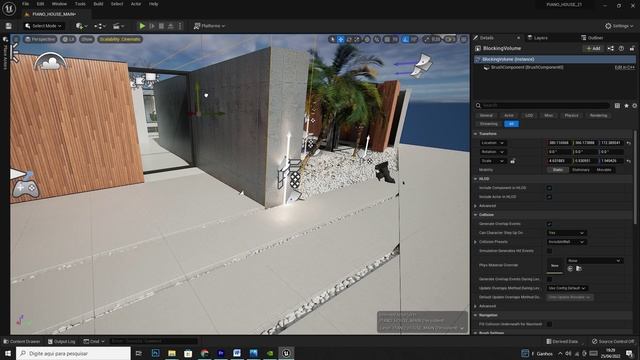Toggle world/local coordinate space globe icon
Screen dimensions: 640x360
367,39
